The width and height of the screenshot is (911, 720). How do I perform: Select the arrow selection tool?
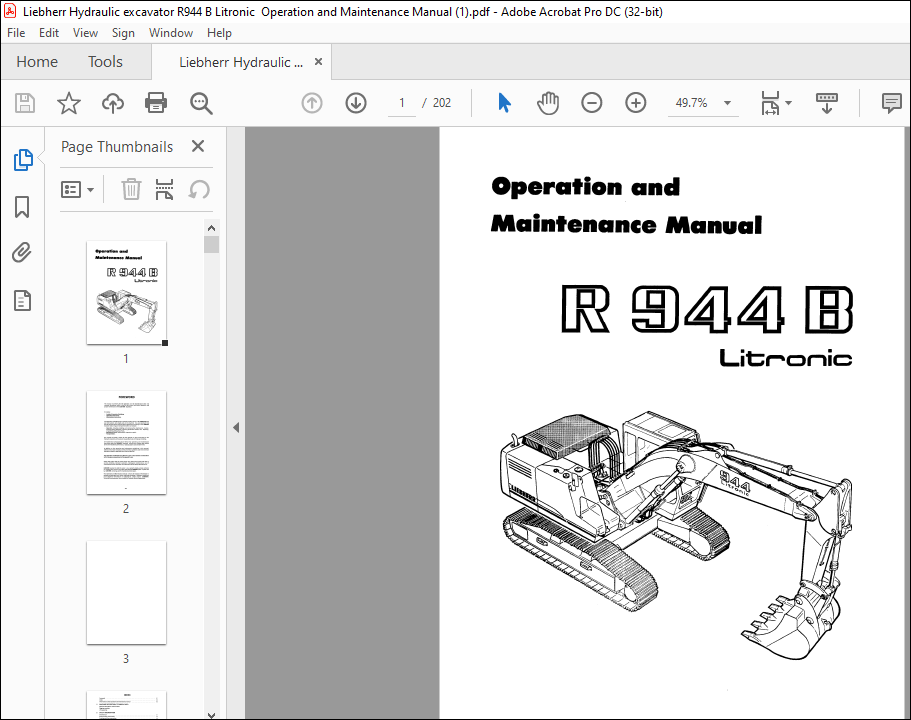504,103
